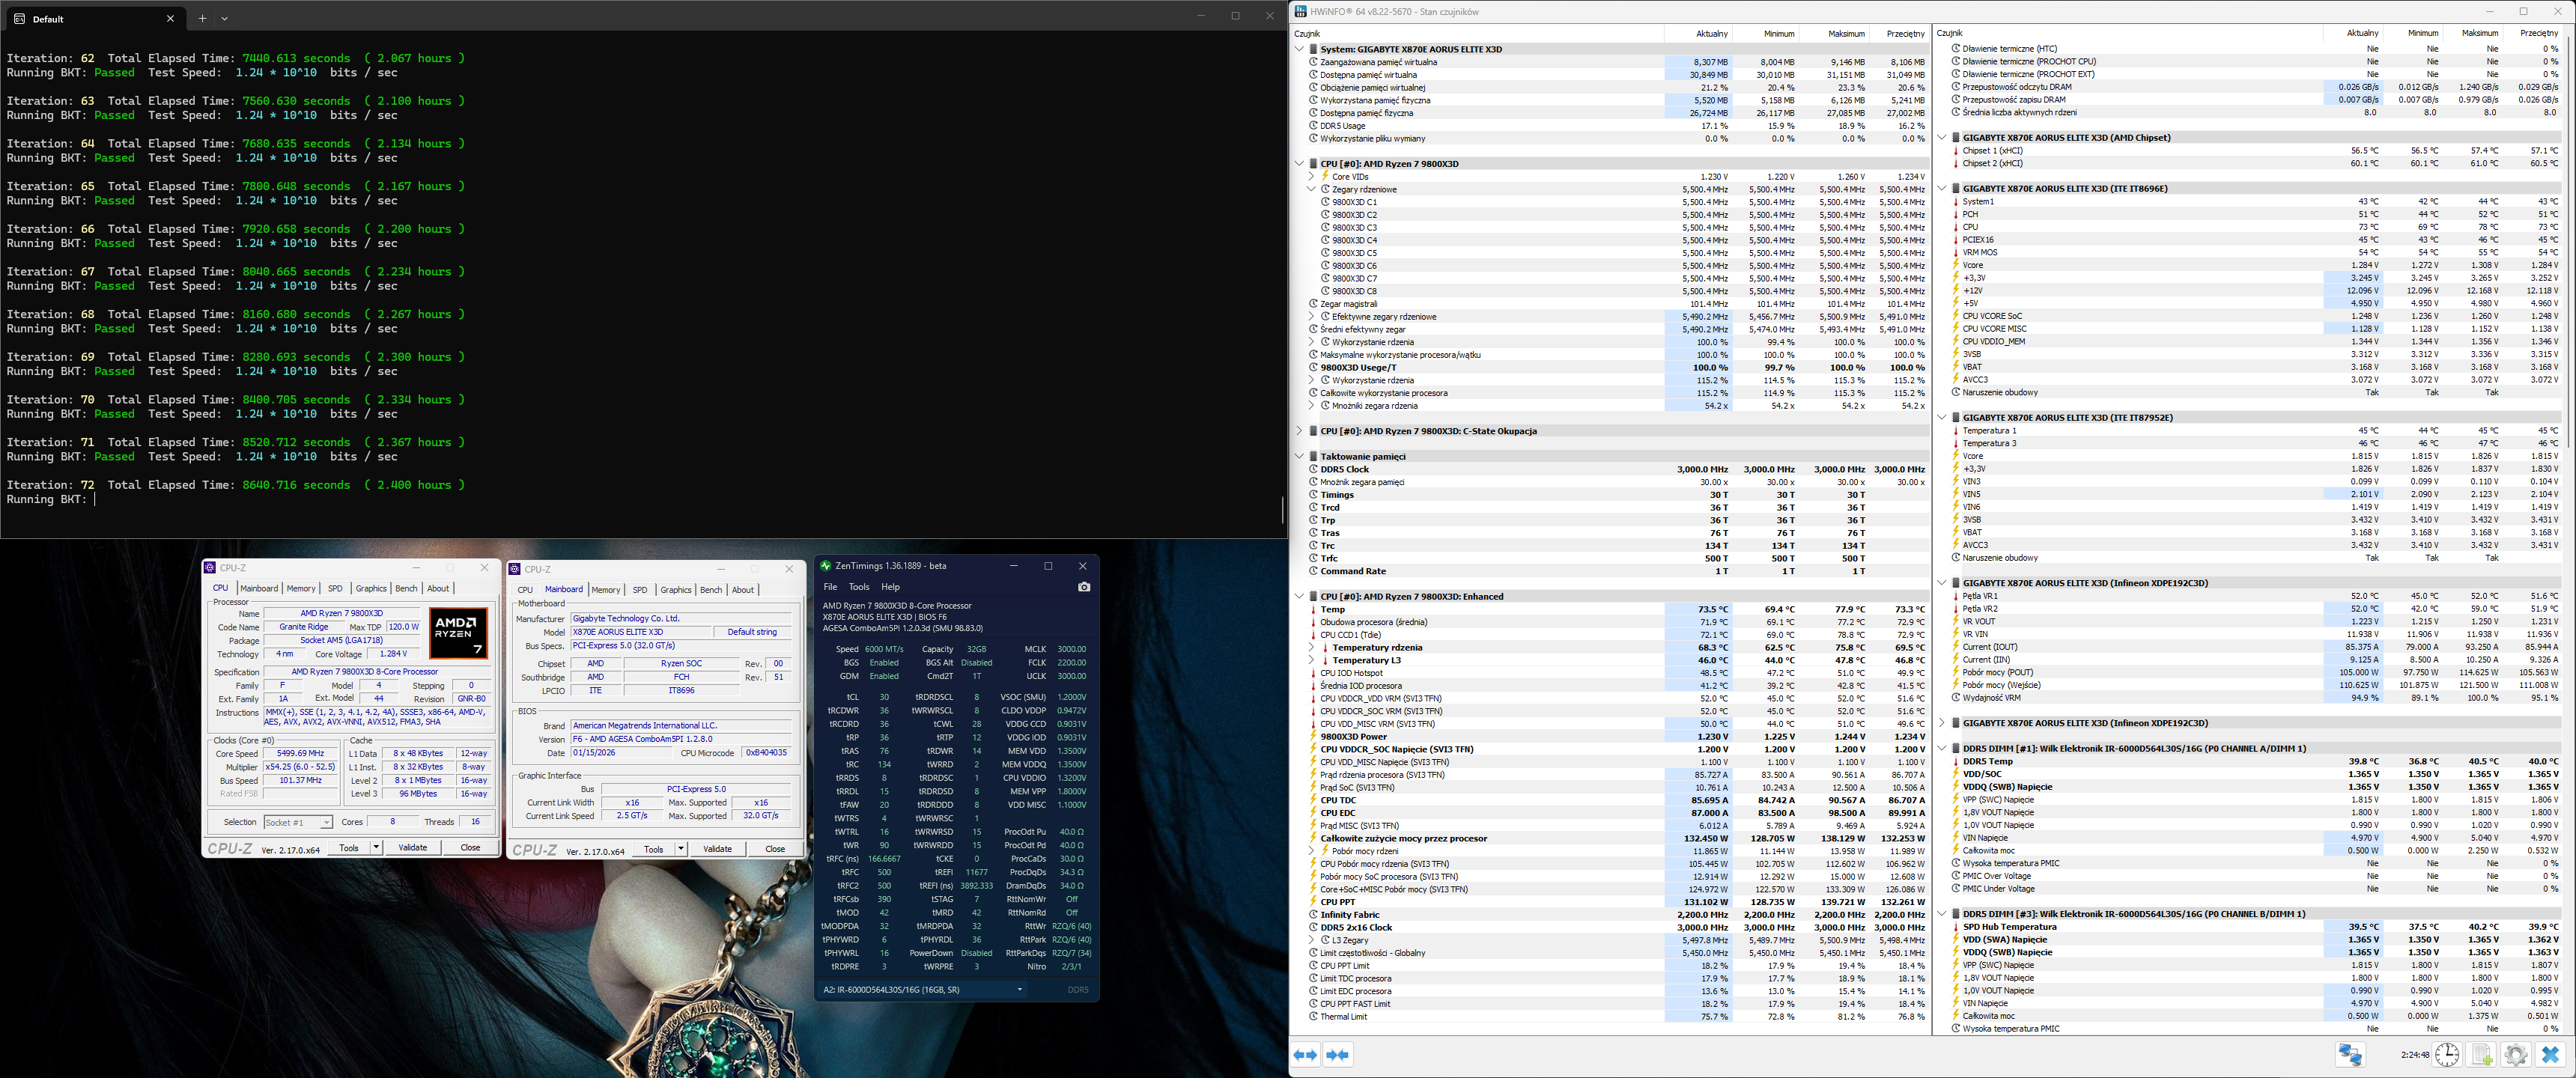Click the Maksimum column header in HWiNFO
The image size is (2576, 1078).
(1846, 33)
